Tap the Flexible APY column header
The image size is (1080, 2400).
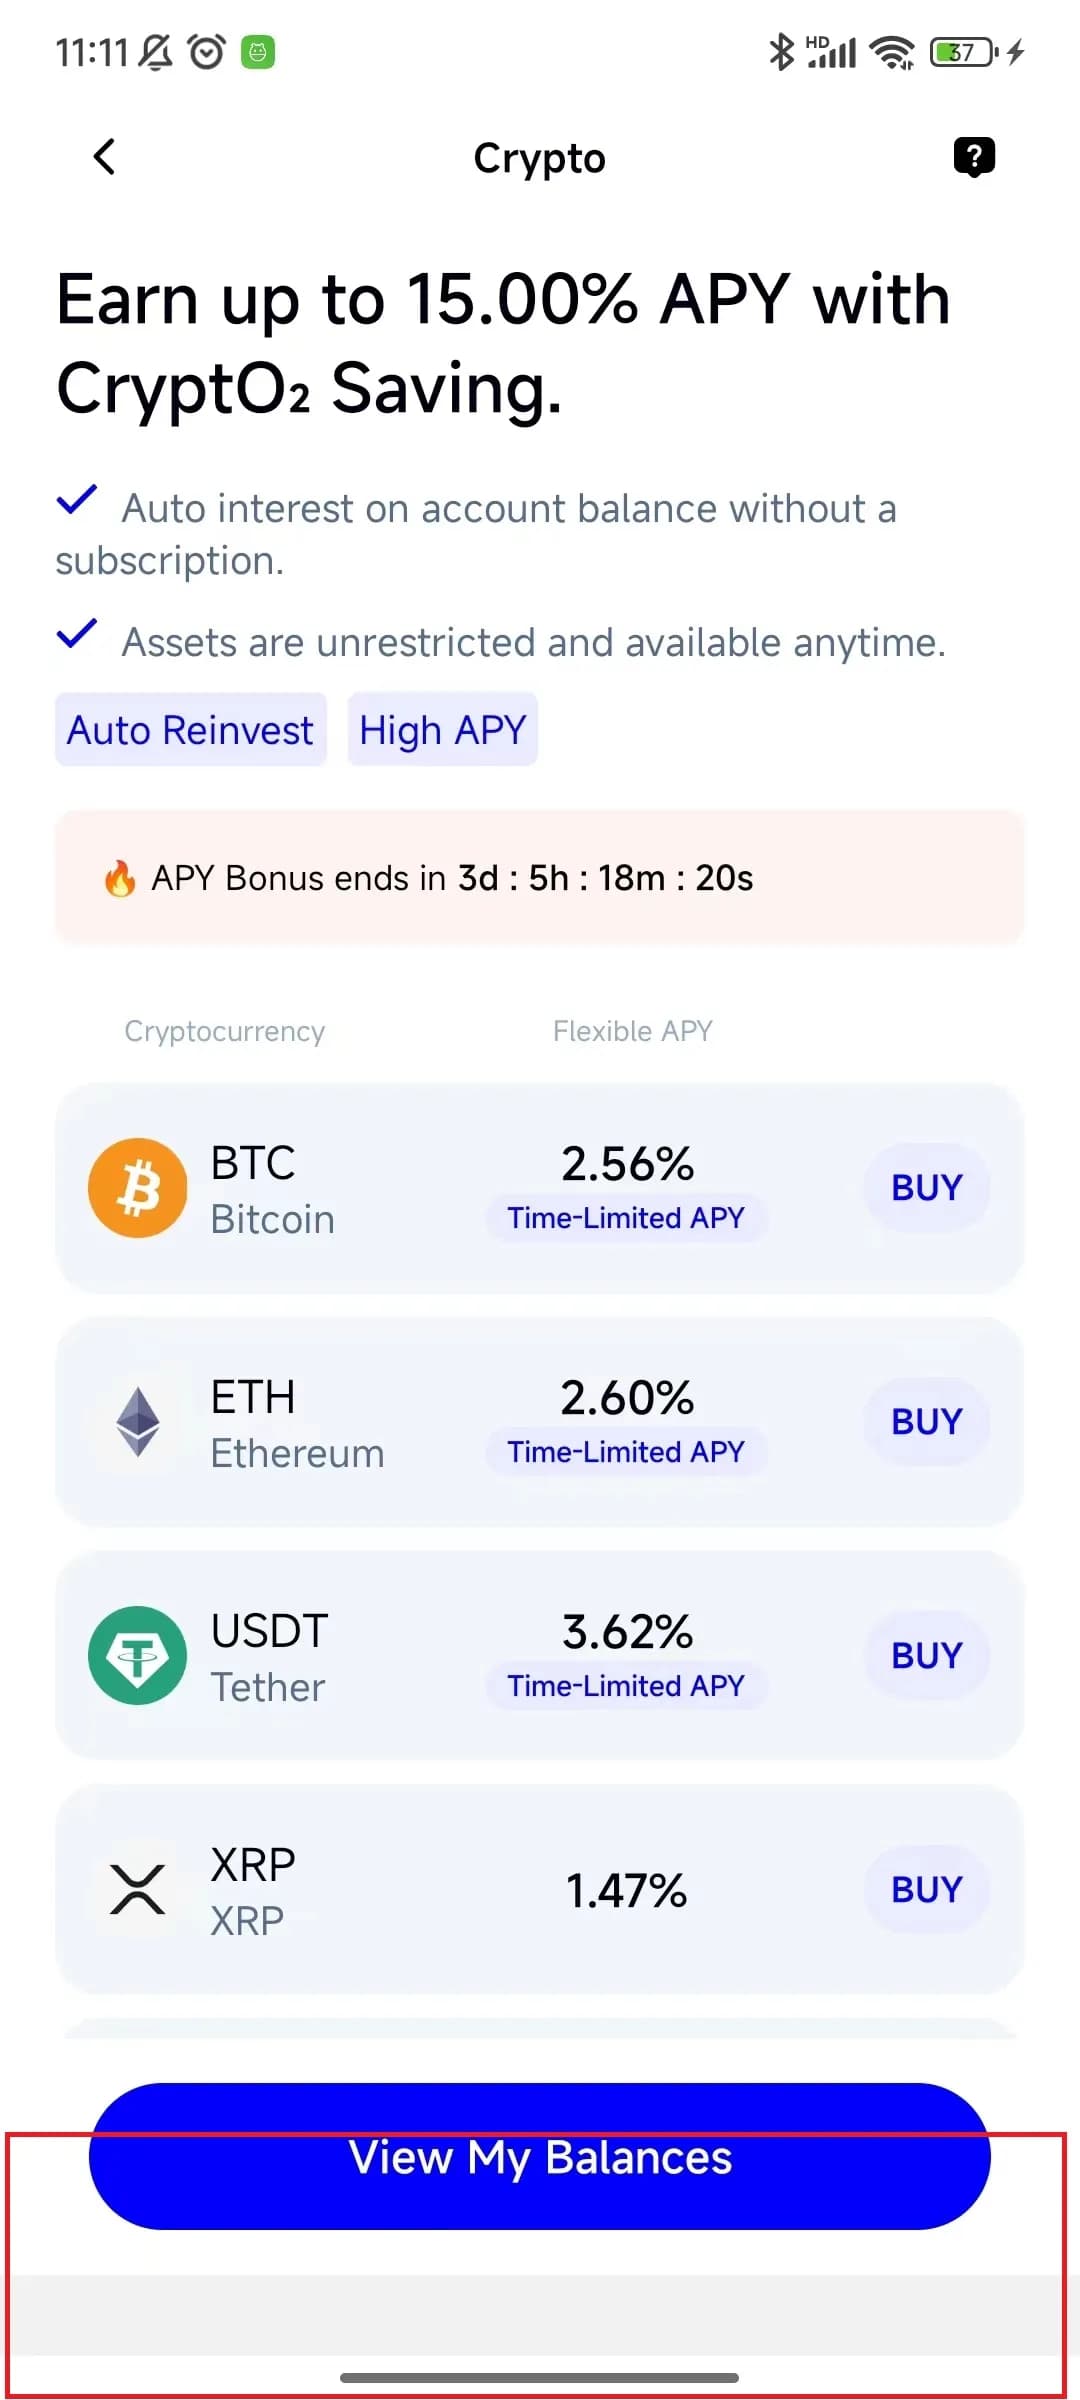point(632,1031)
